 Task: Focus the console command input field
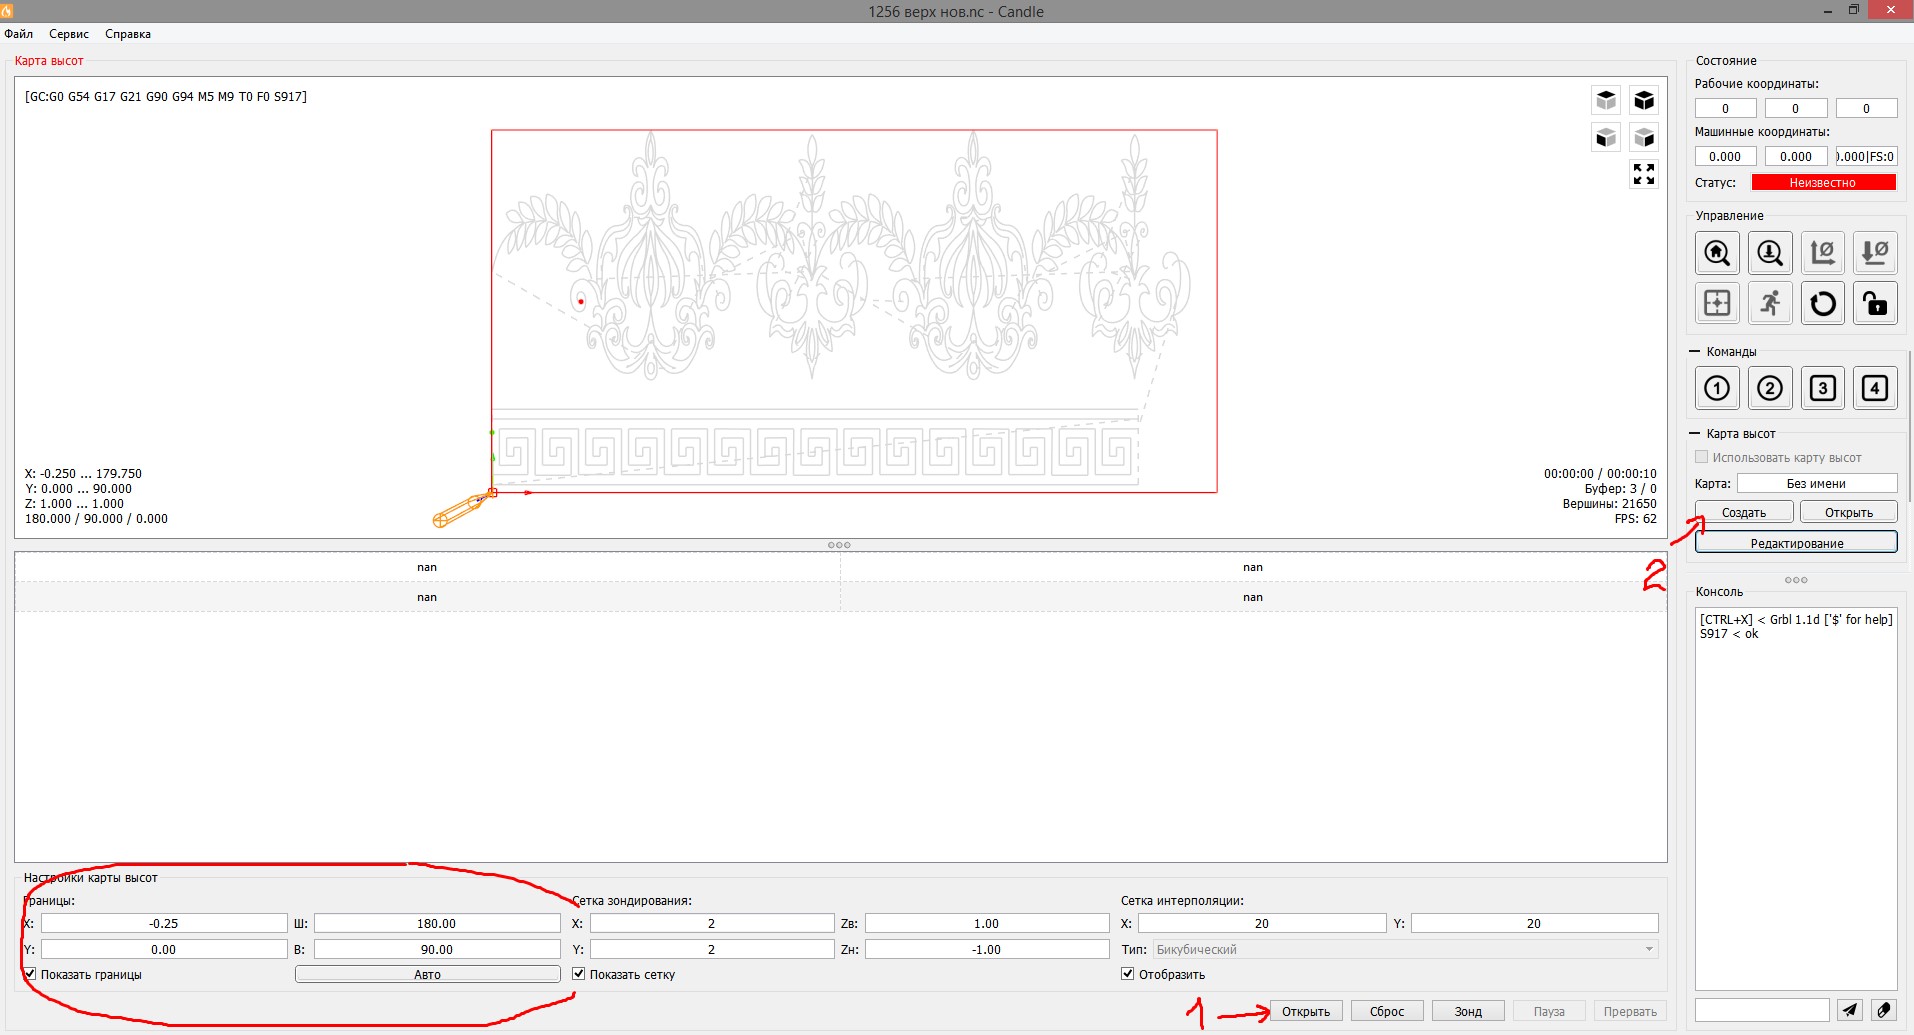[x=1762, y=1010]
